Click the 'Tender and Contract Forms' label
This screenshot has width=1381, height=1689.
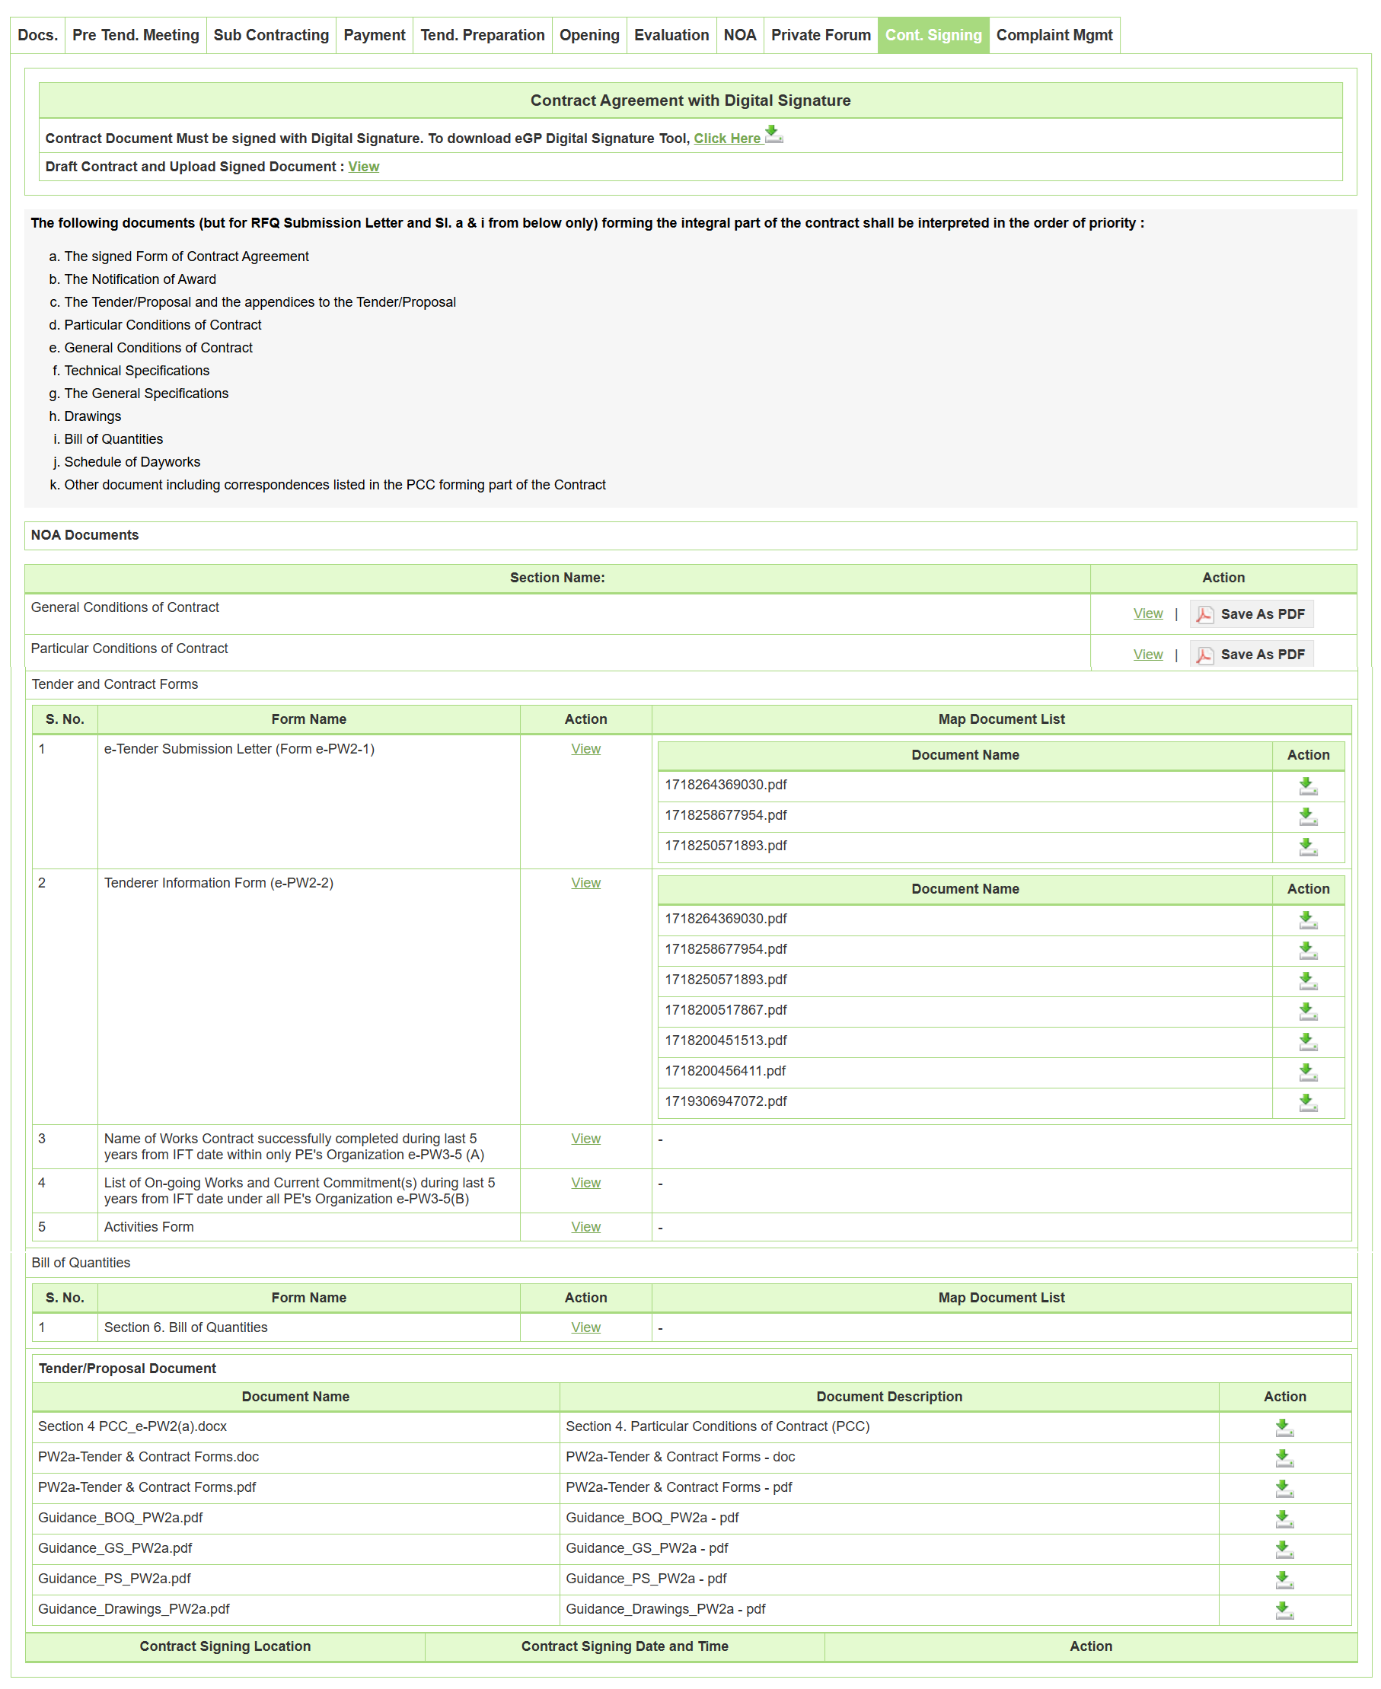point(115,685)
